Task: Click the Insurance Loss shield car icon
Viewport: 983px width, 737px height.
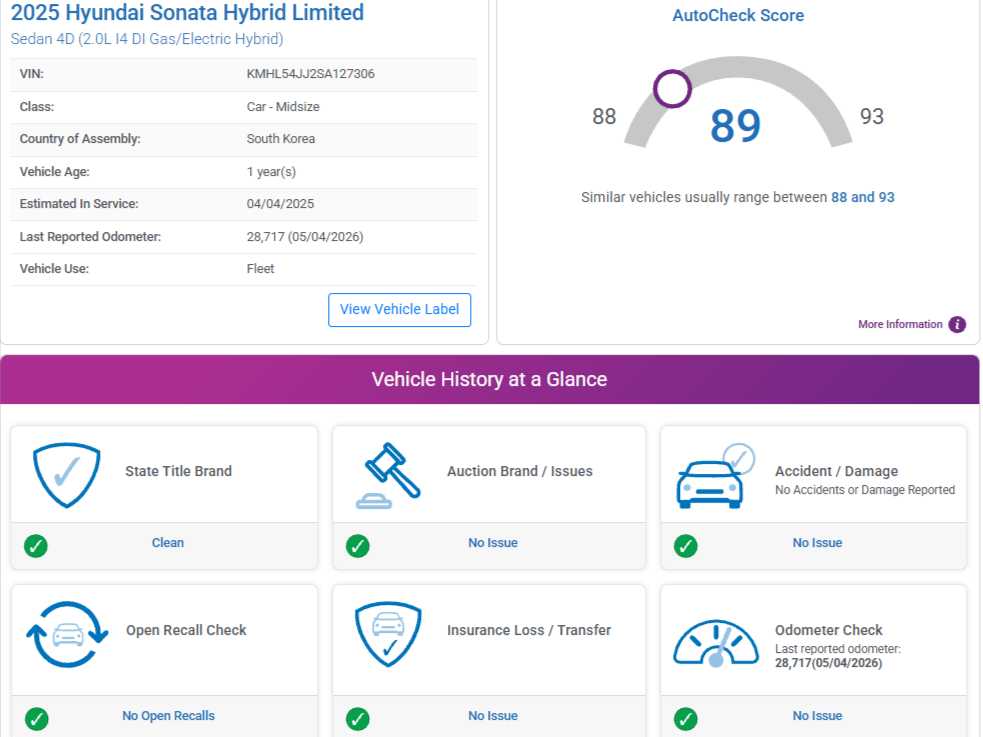Action: coord(388,634)
